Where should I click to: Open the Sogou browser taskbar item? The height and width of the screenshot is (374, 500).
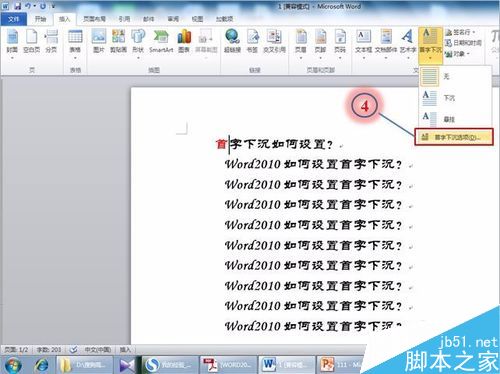[x=171, y=365]
